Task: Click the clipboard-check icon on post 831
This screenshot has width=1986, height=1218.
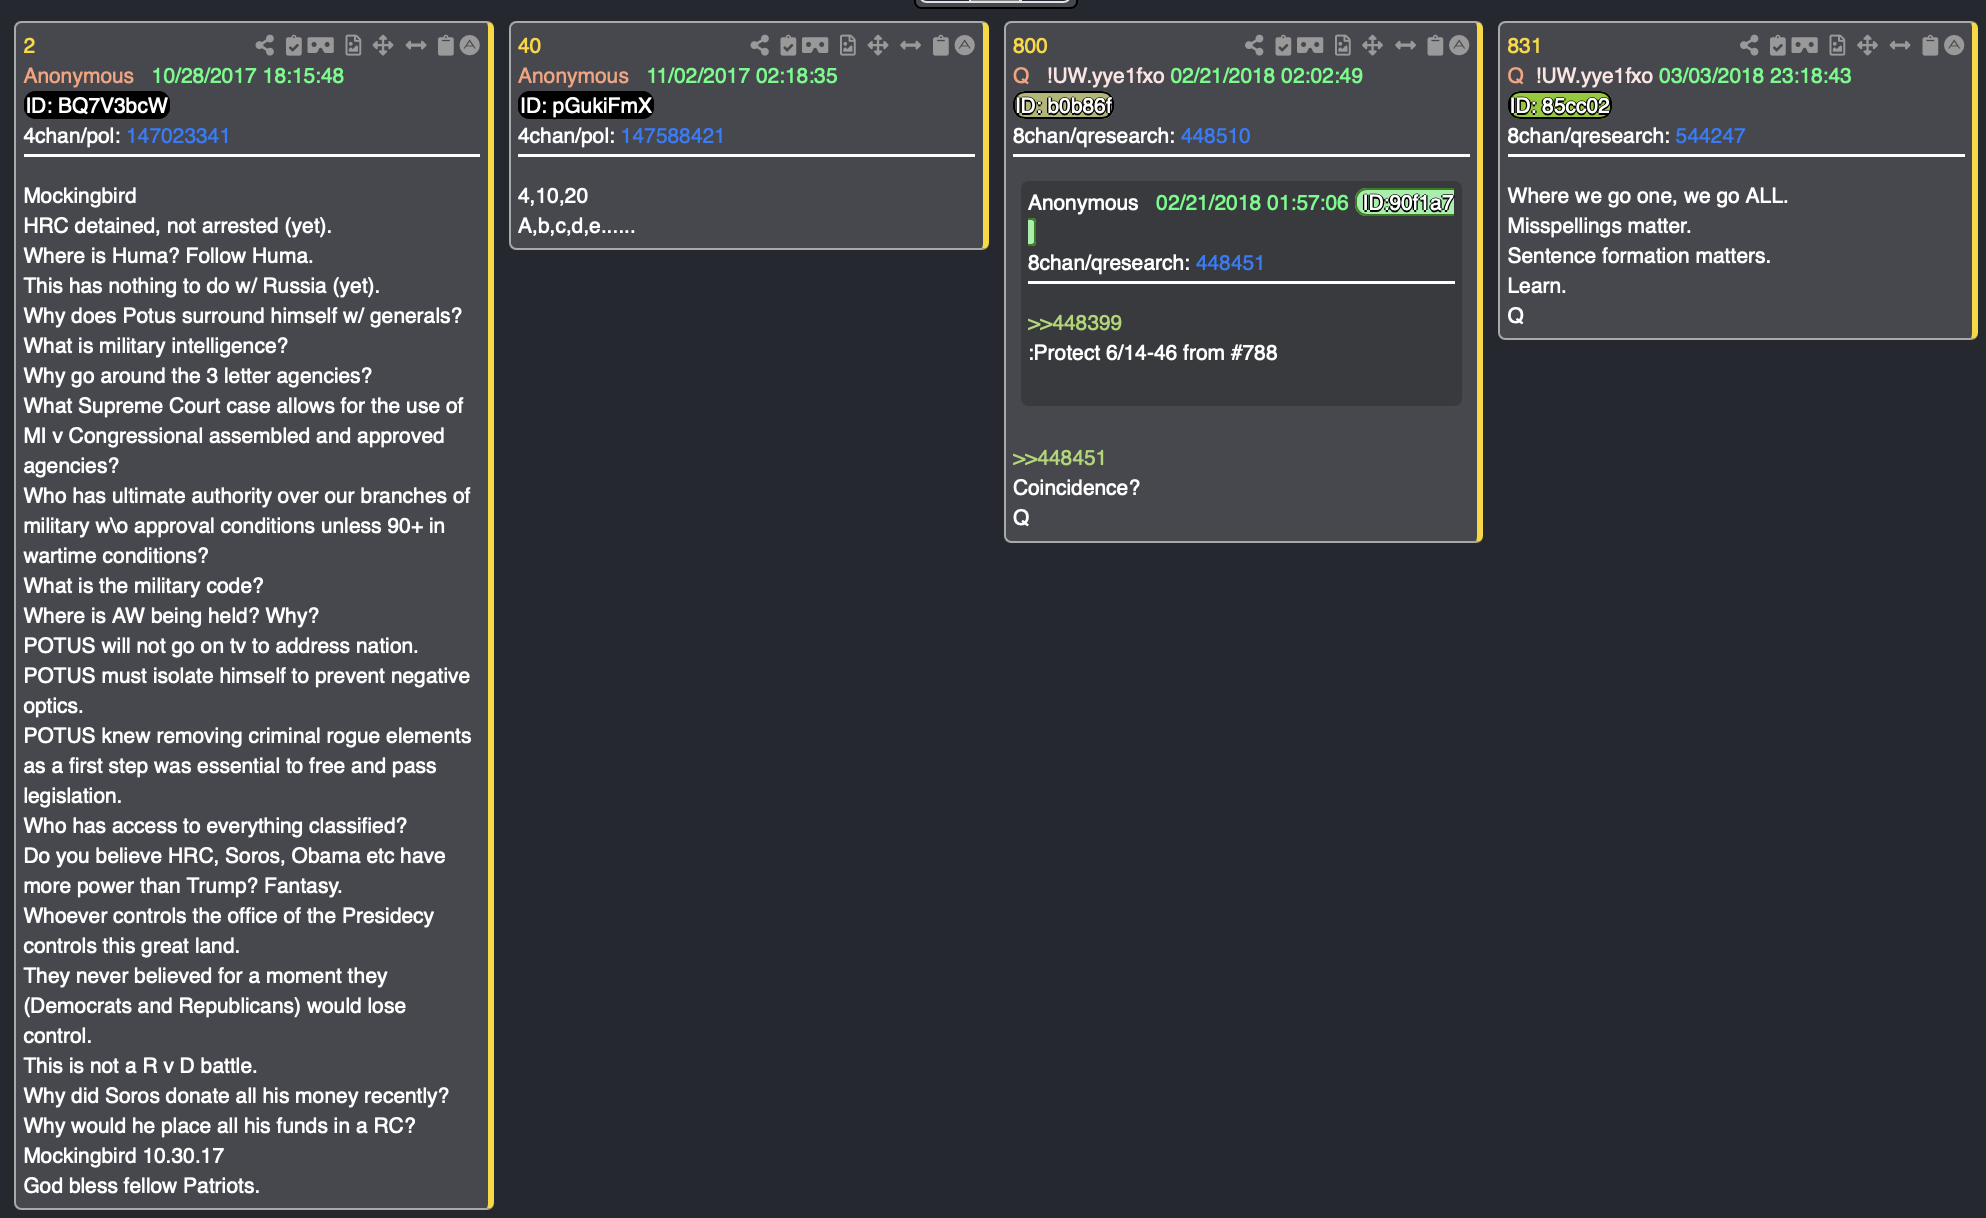Action: coord(1778,45)
